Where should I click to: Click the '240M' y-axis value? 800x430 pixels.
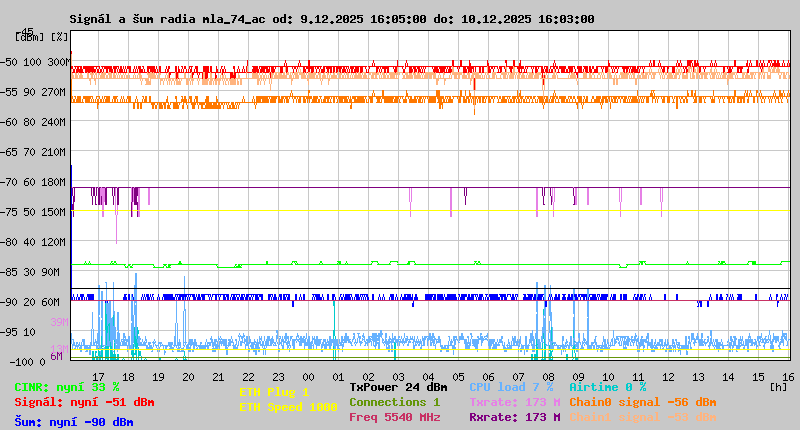click(56, 122)
